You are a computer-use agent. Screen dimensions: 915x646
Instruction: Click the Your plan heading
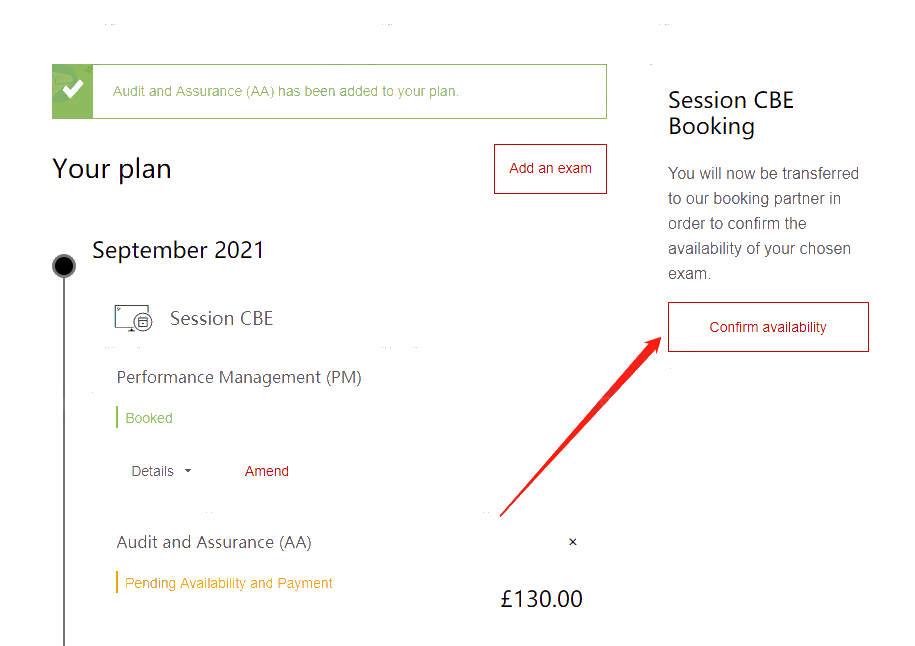[x=112, y=169]
